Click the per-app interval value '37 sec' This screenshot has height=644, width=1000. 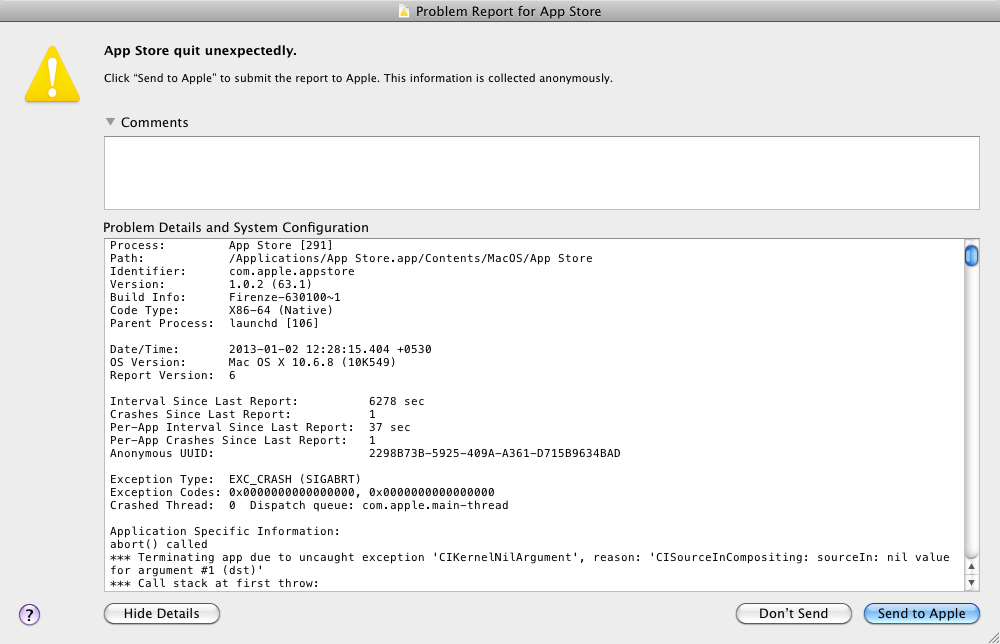pyautogui.click(x=389, y=427)
